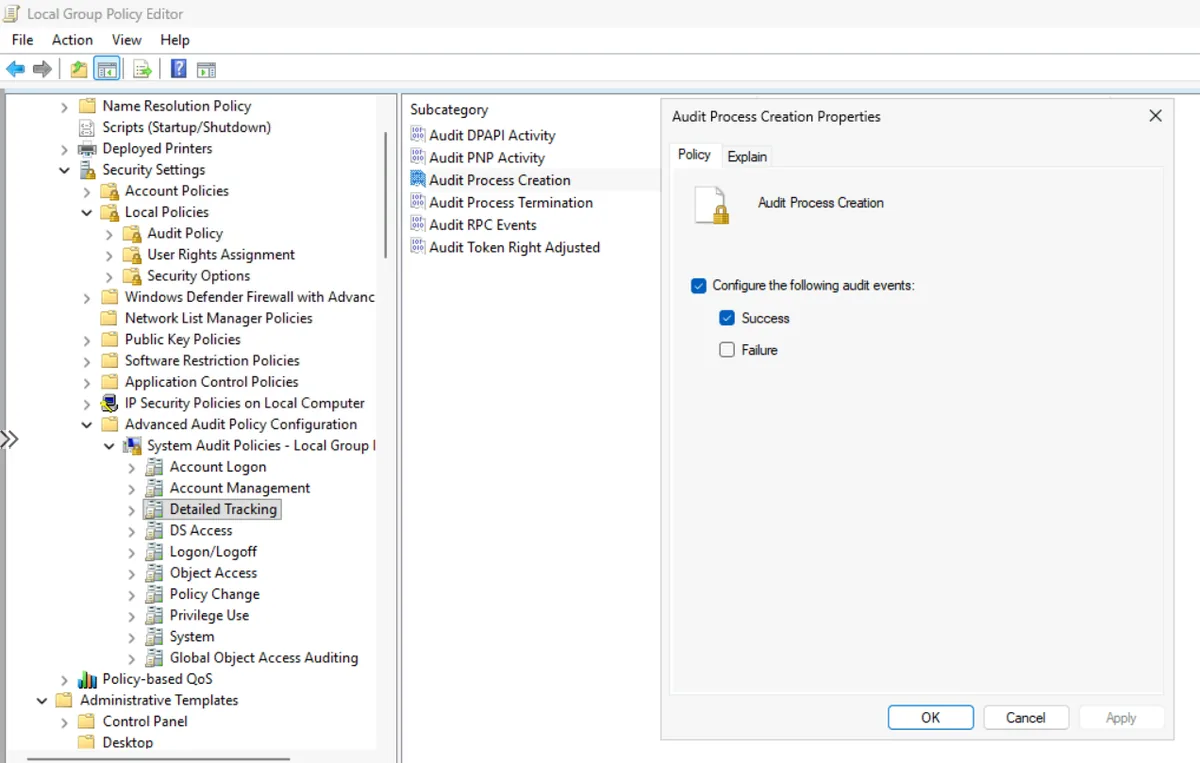
Task: Click the Export List toolbar icon
Action: click(142, 69)
